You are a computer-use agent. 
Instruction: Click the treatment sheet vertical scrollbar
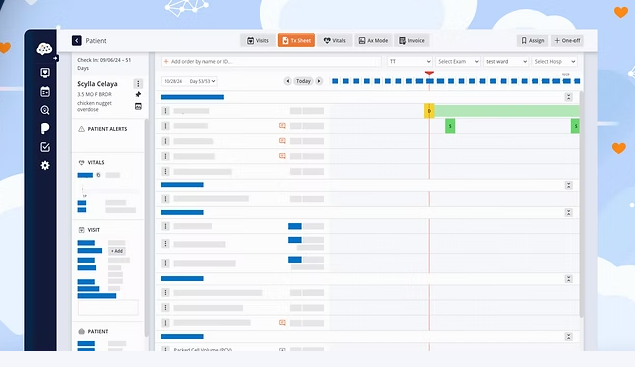(582, 205)
